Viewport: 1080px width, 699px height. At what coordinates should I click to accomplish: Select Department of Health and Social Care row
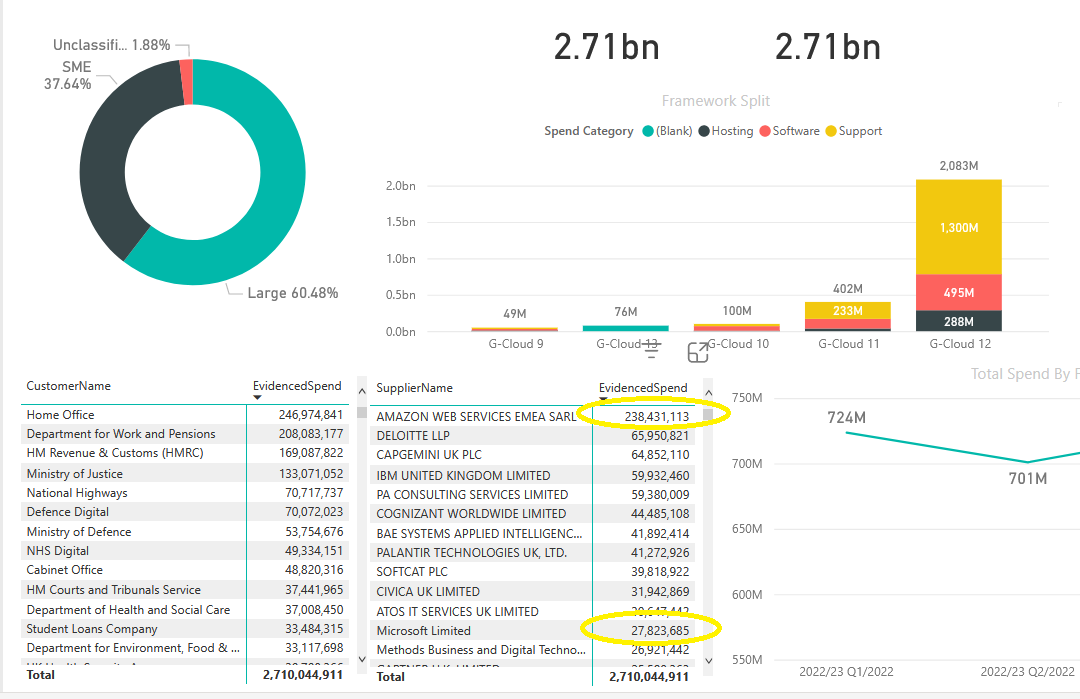click(185, 609)
